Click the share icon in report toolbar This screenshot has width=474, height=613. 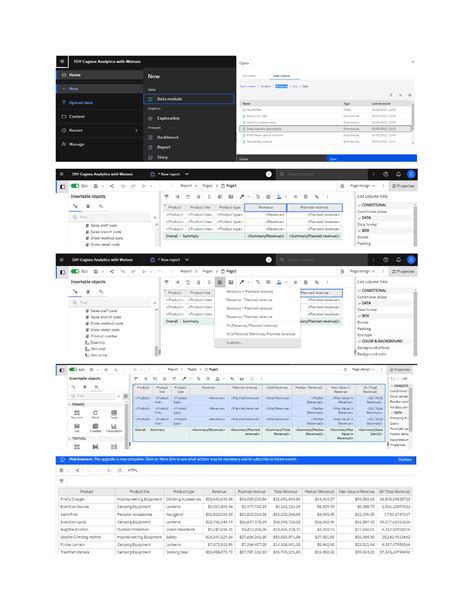[x=112, y=186]
